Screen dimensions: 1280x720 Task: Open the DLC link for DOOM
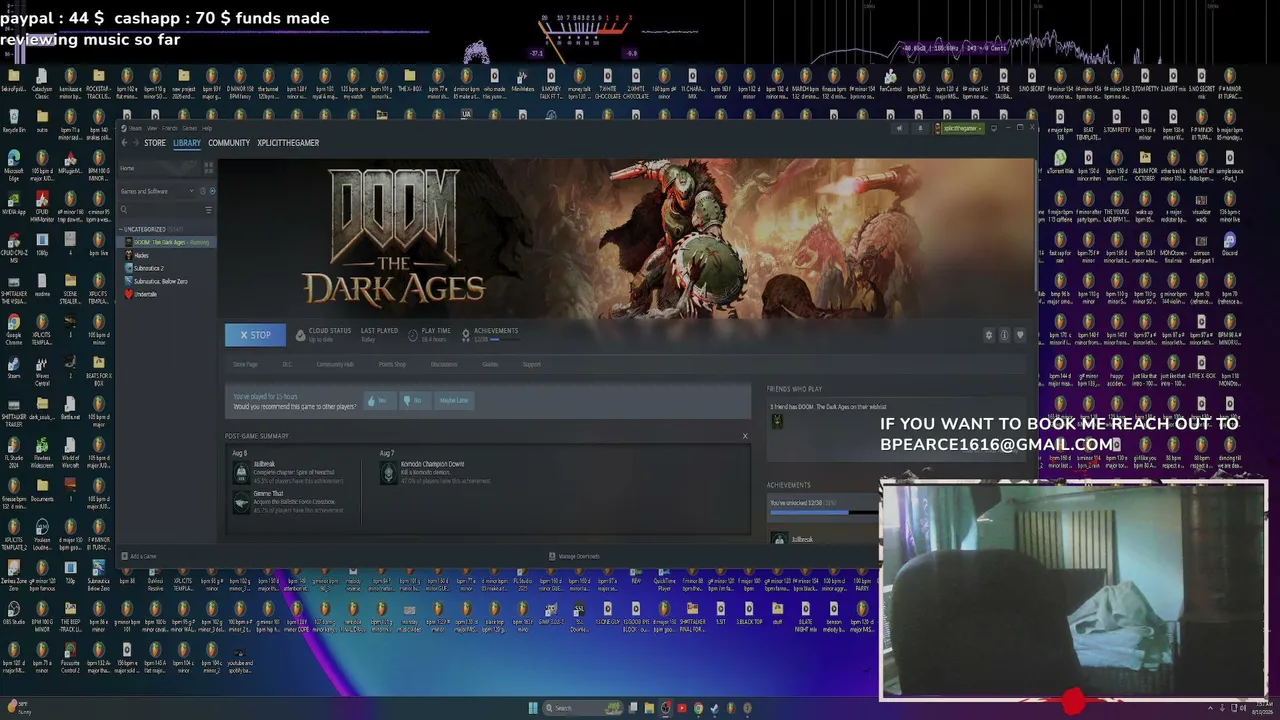coord(287,364)
